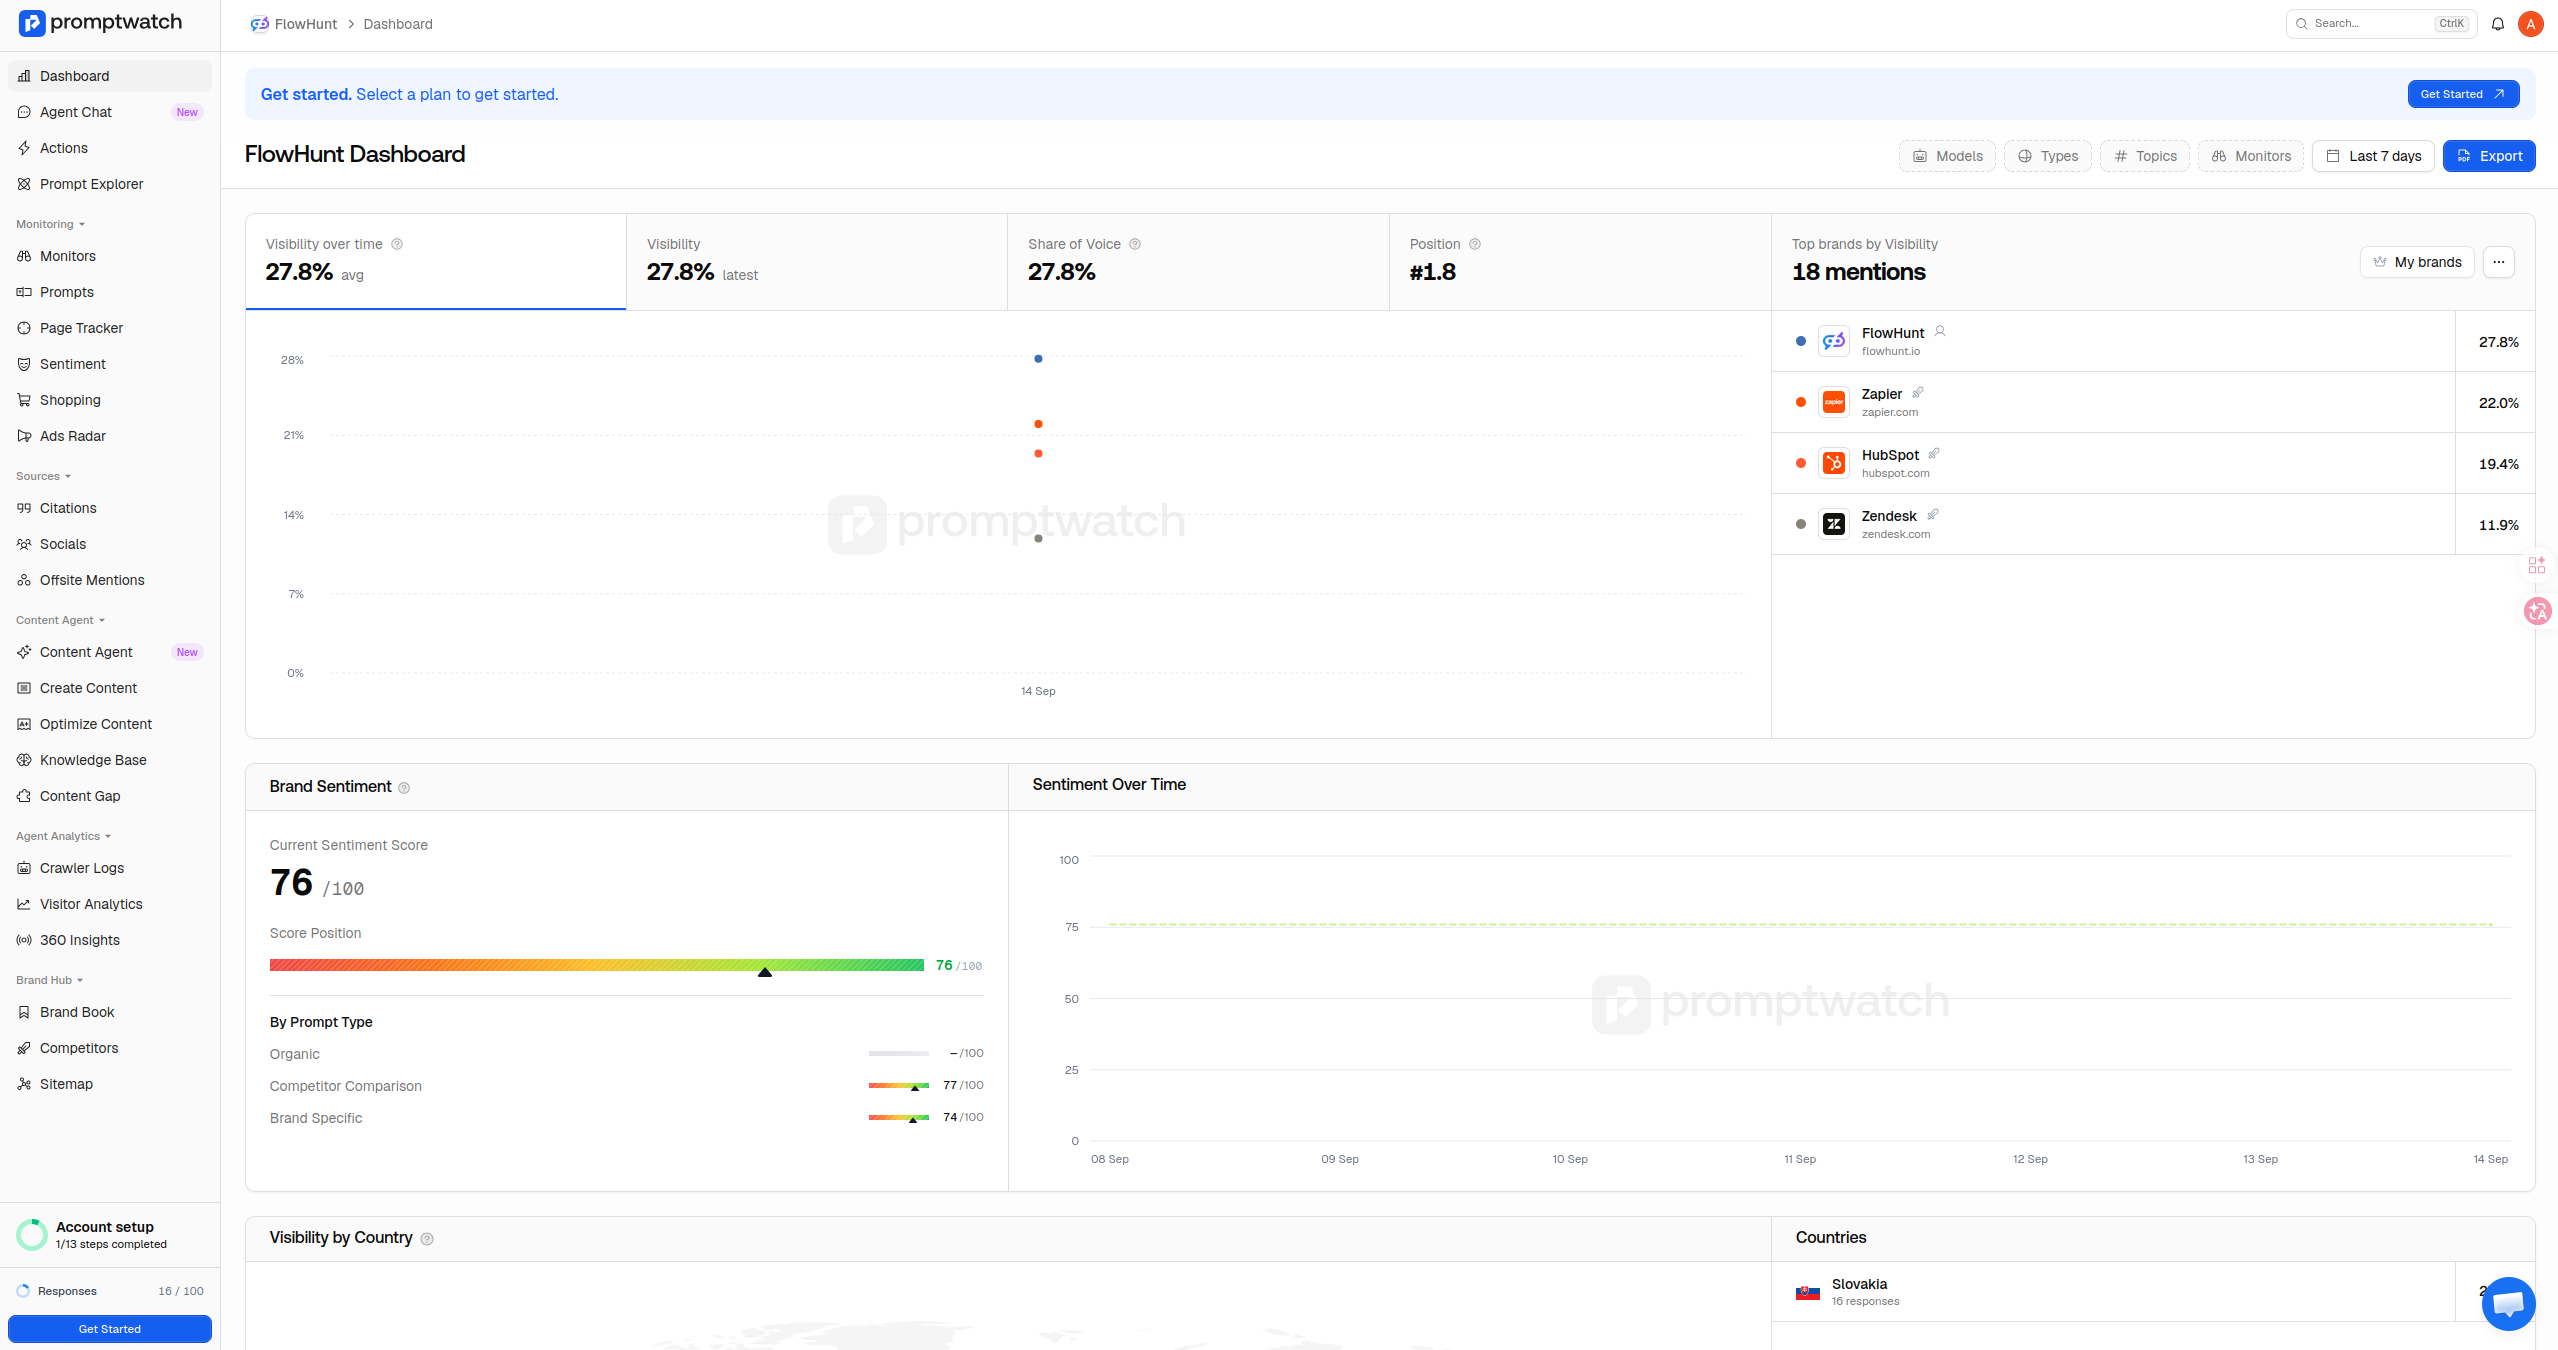Click the info icon next to Visibility by Country

(x=427, y=1239)
